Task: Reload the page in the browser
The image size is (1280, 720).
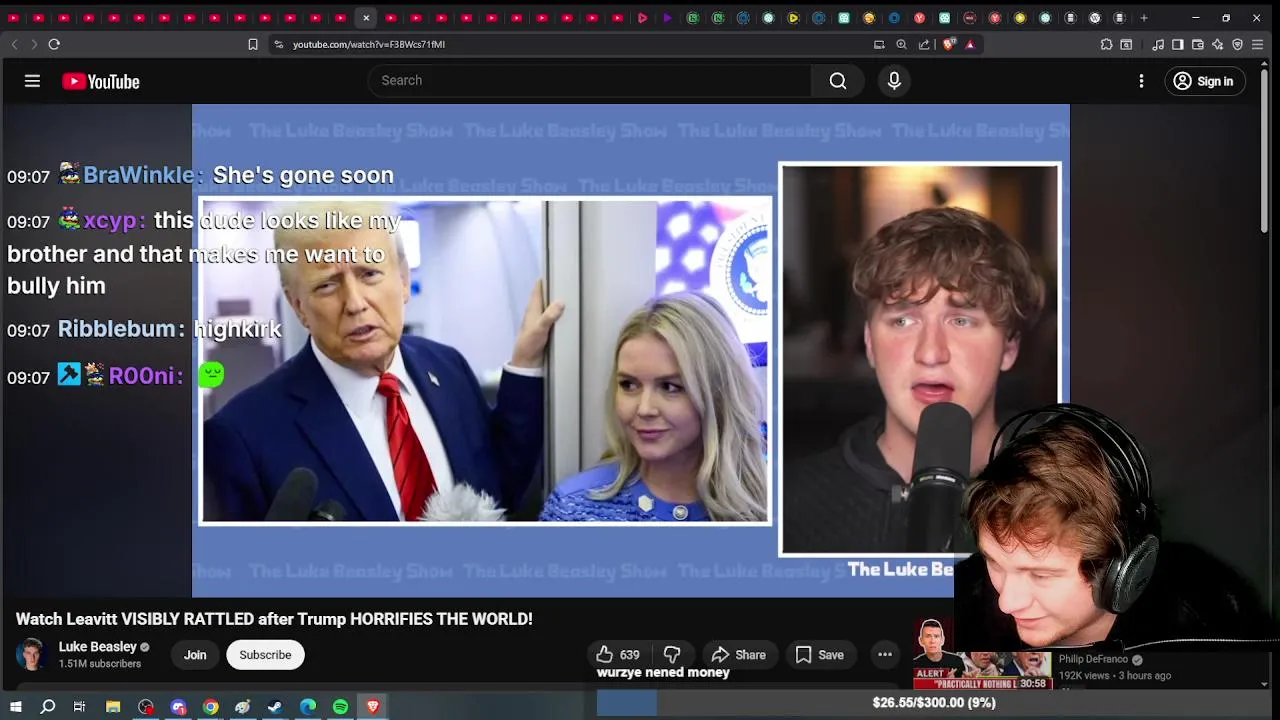Action: pos(54,44)
